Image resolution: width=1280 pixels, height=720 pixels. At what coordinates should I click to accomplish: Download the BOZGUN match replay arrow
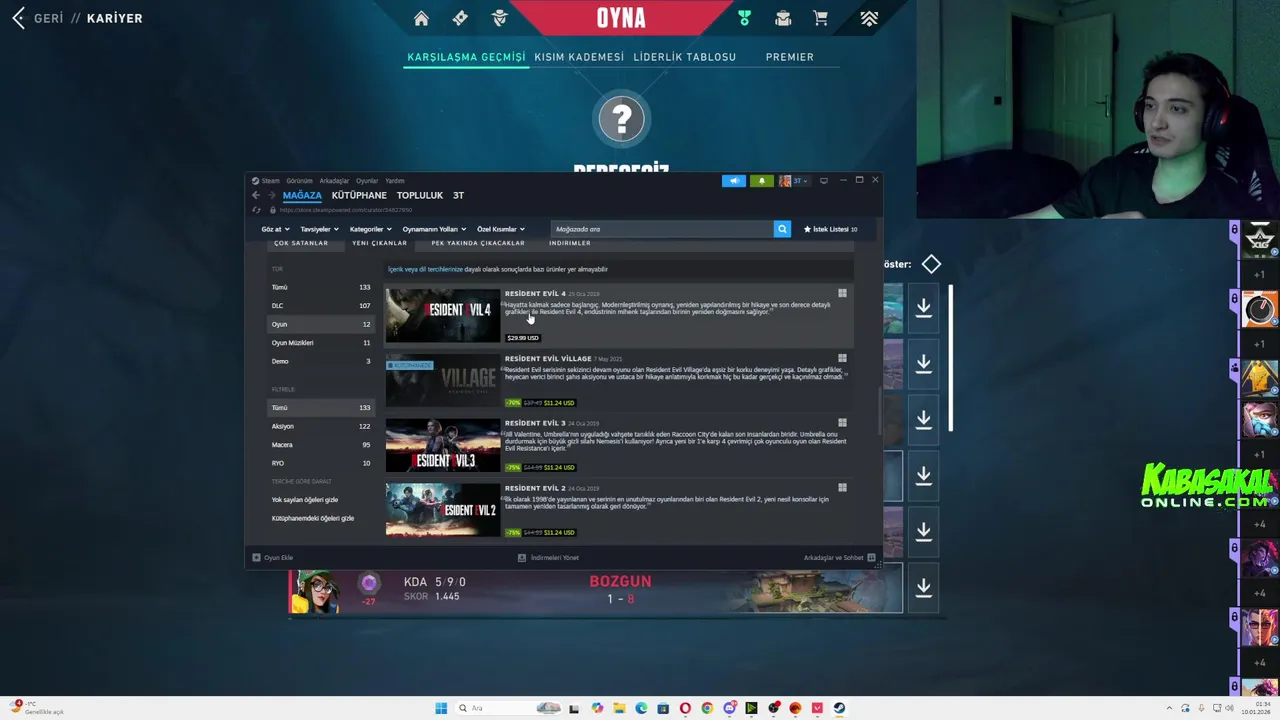[923, 587]
